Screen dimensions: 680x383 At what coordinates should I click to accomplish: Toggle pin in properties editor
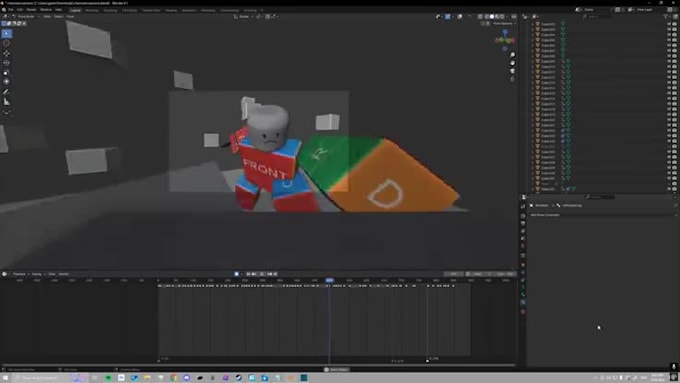point(675,205)
